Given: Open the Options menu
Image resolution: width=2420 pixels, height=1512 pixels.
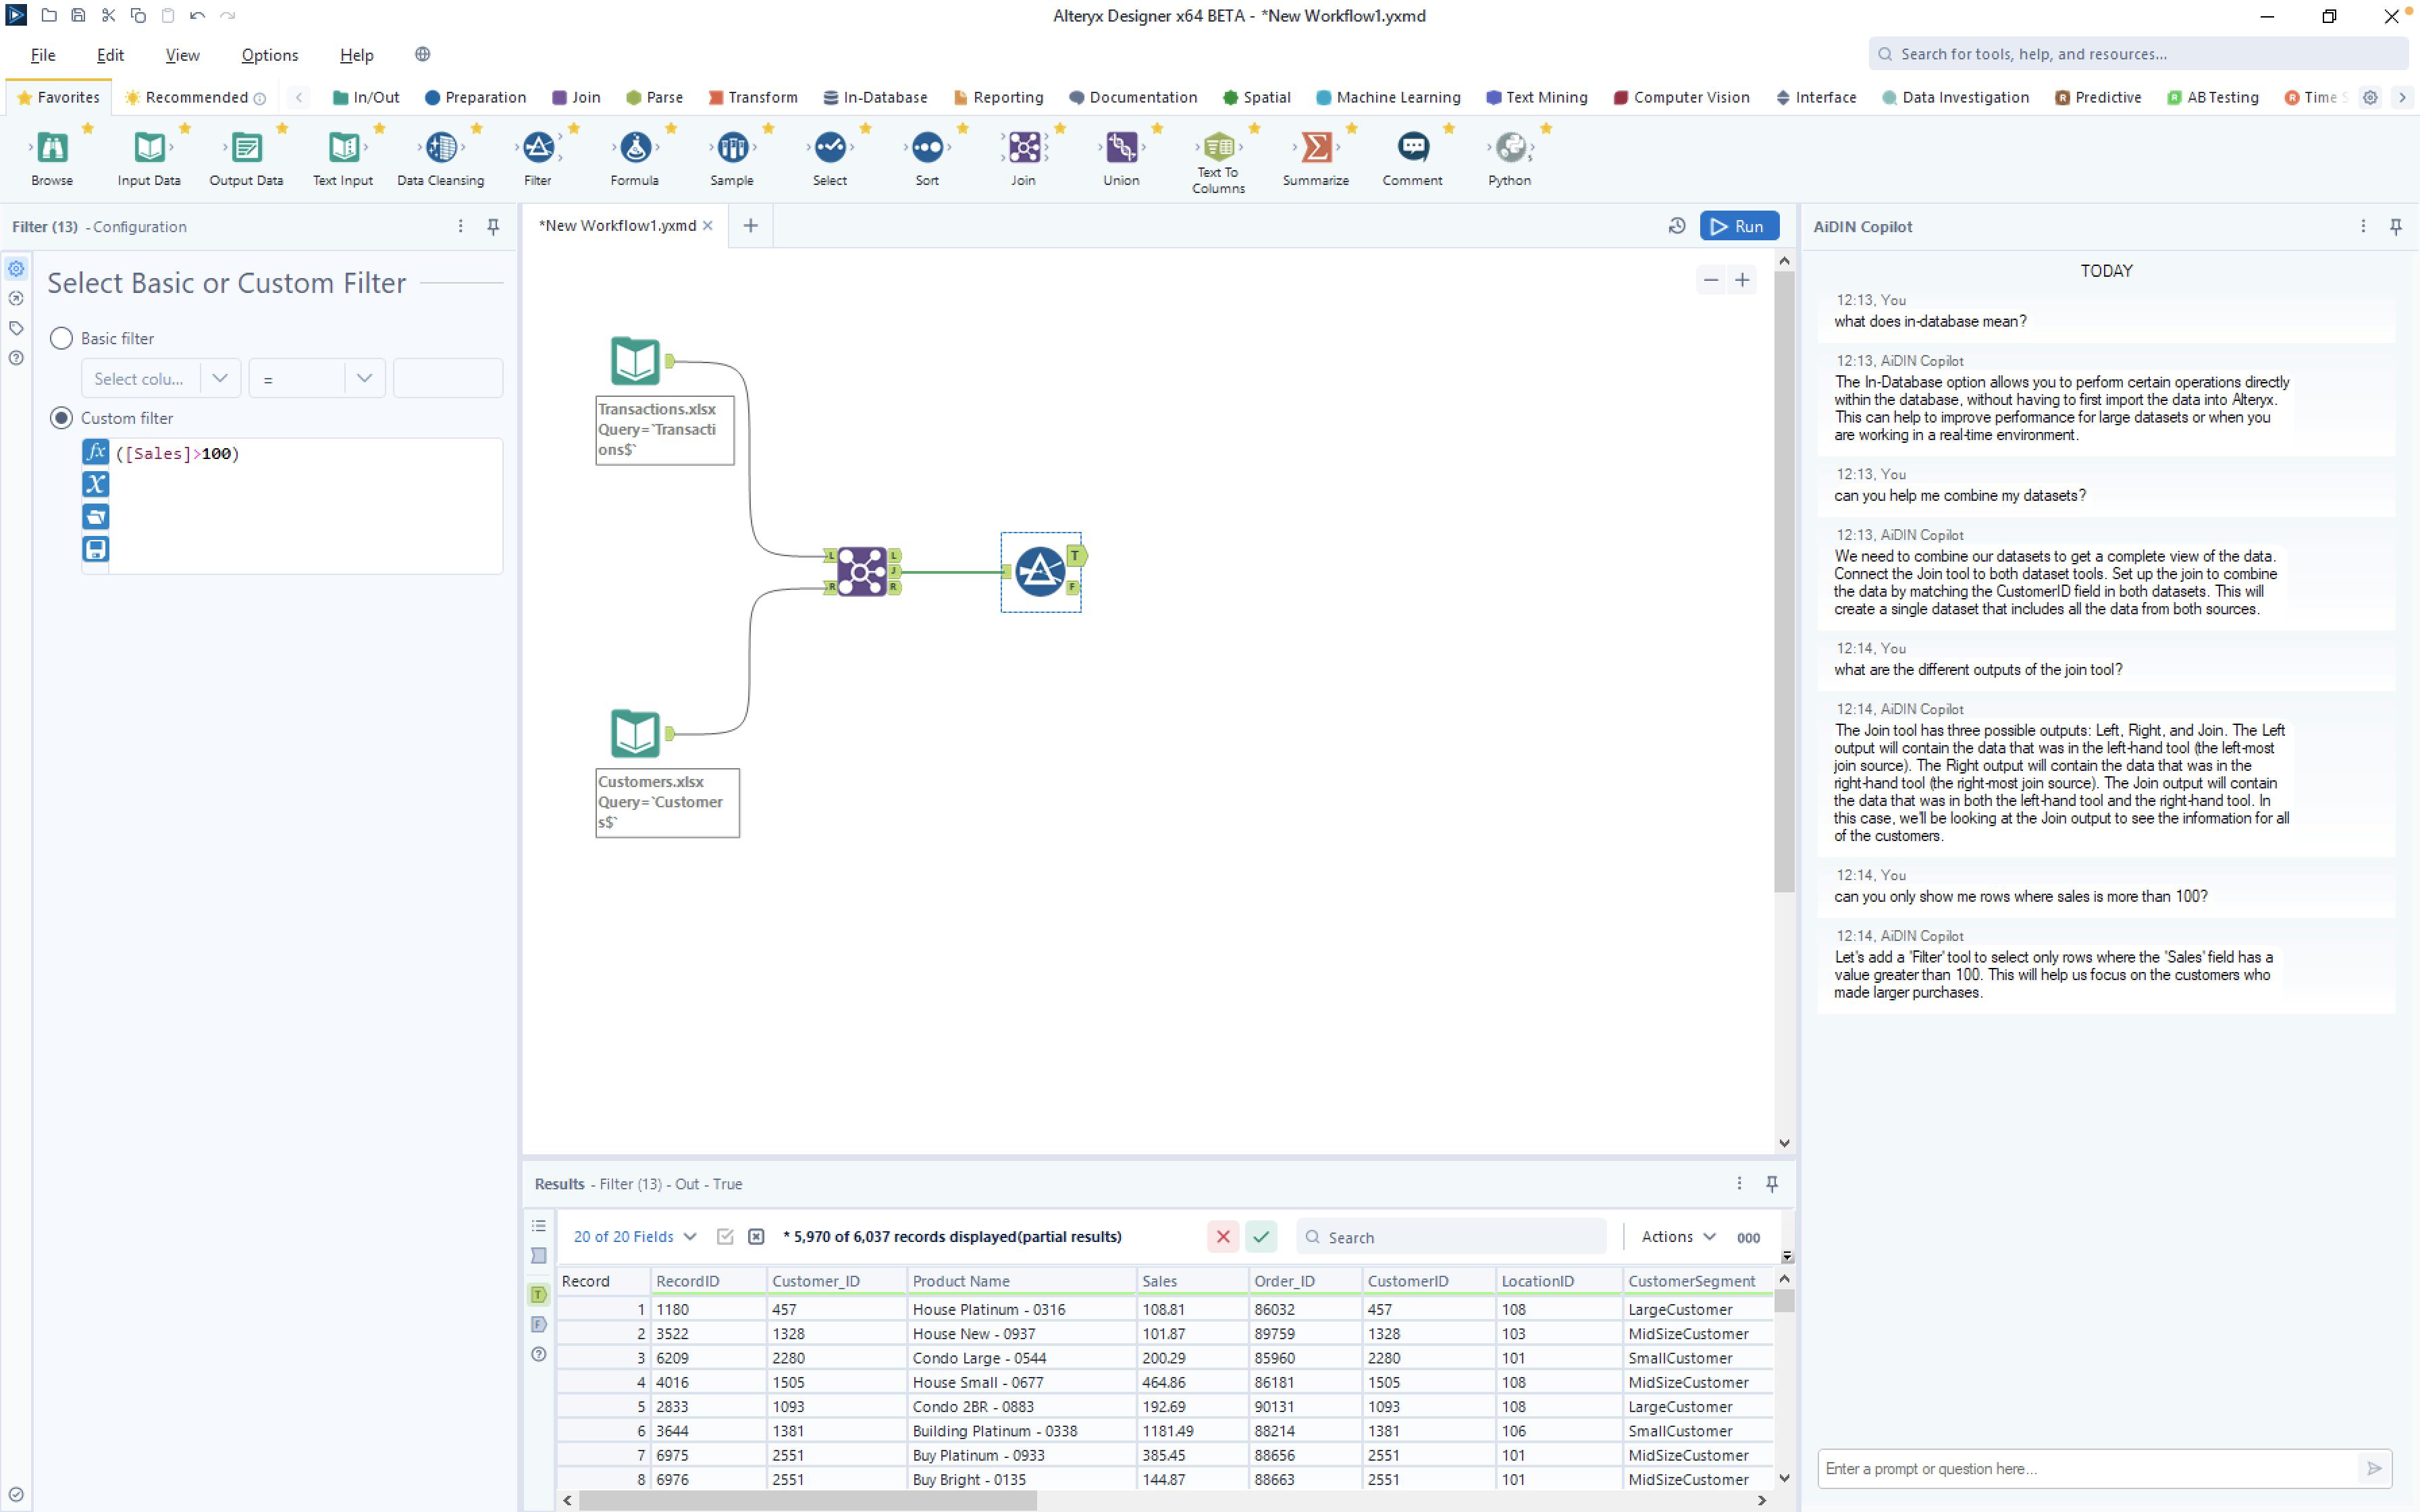Looking at the screenshot, I should (269, 55).
